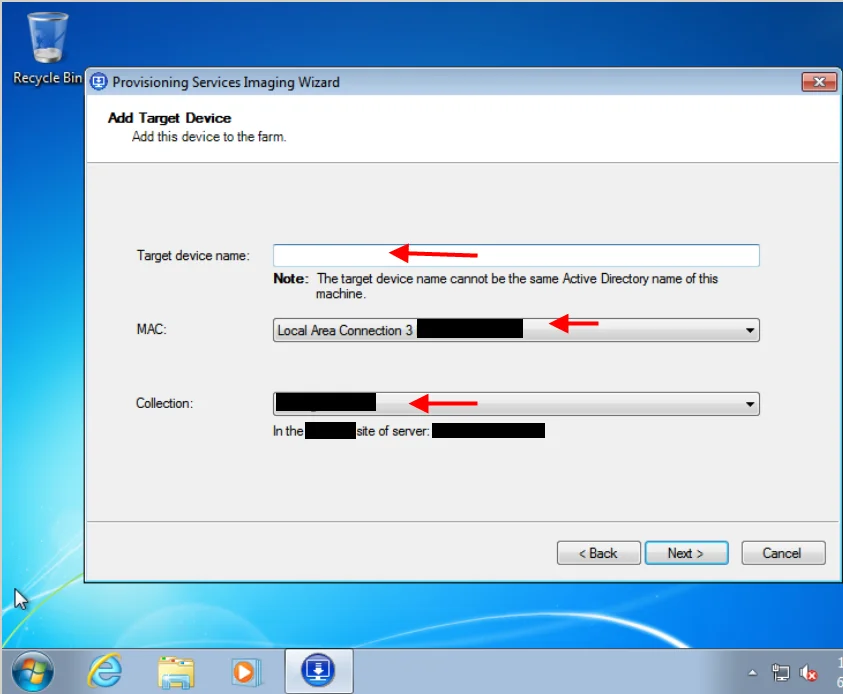Proceed with the Next button
843x694 pixels.
[x=687, y=553]
